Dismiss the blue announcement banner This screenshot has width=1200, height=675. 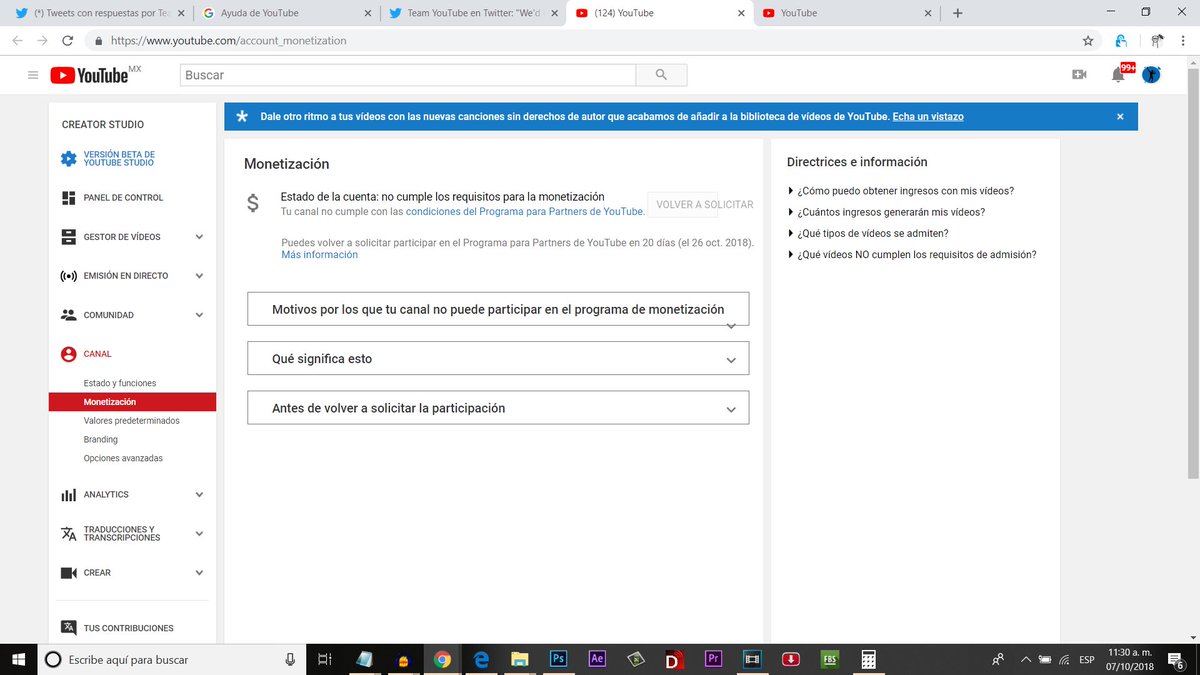1120,116
